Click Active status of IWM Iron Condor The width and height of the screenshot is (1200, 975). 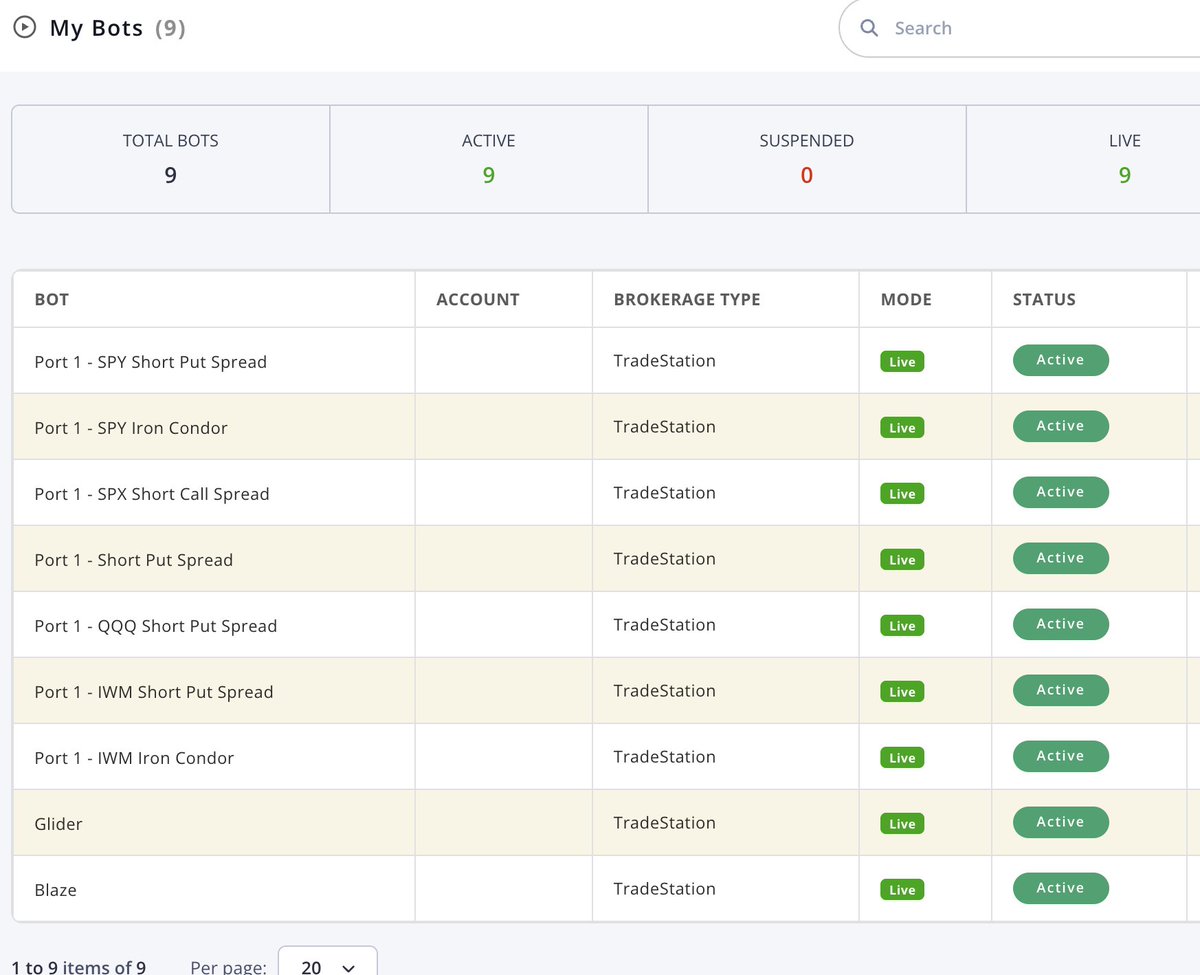(1061, 756)
